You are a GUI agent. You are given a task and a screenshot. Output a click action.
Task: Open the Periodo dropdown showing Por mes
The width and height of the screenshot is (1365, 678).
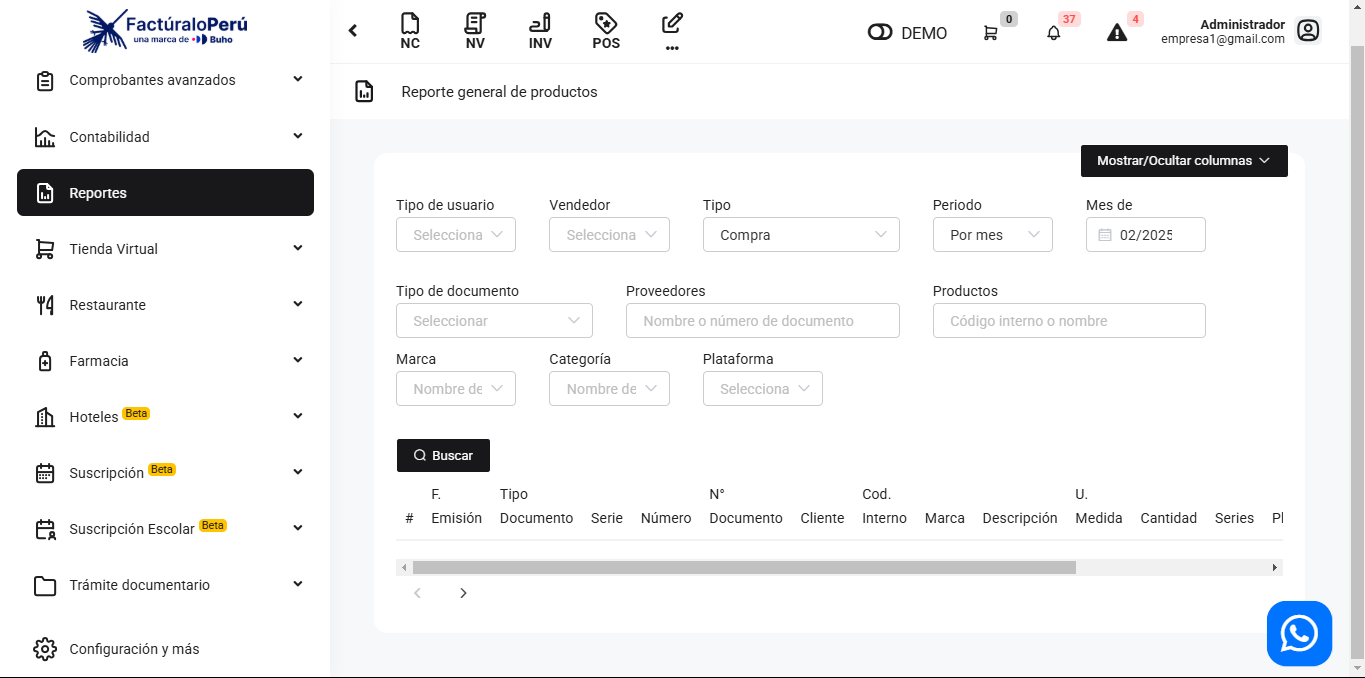click(992, 235)
